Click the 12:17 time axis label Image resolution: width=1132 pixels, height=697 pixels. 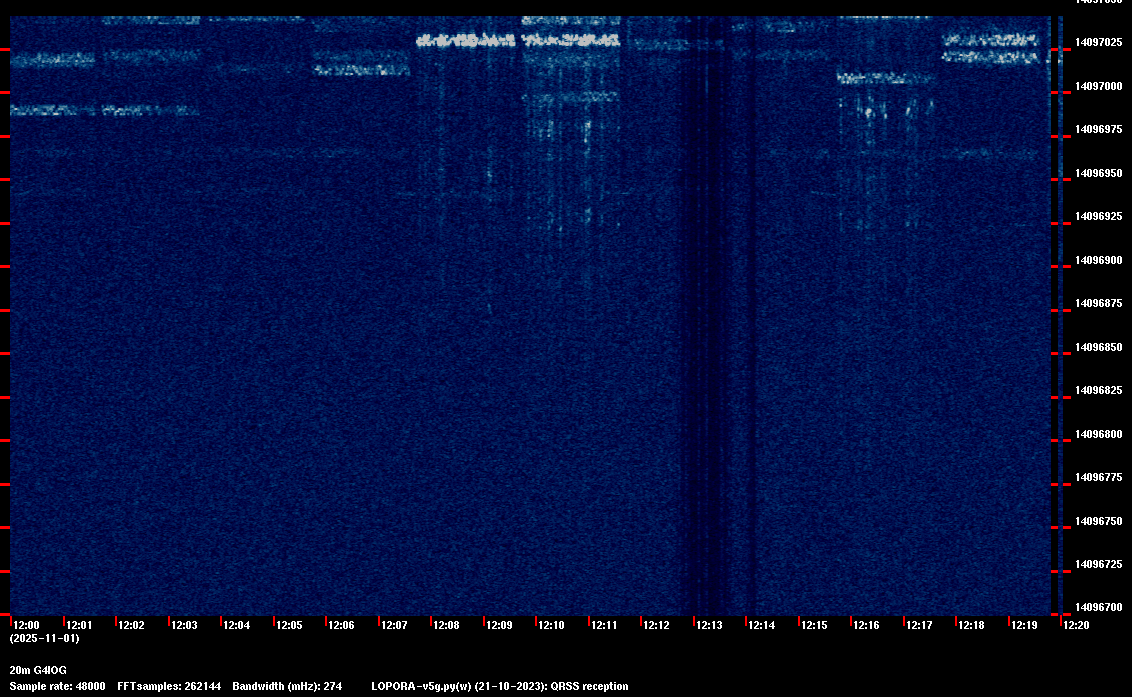pyautogui.click(x=919, y=625)
